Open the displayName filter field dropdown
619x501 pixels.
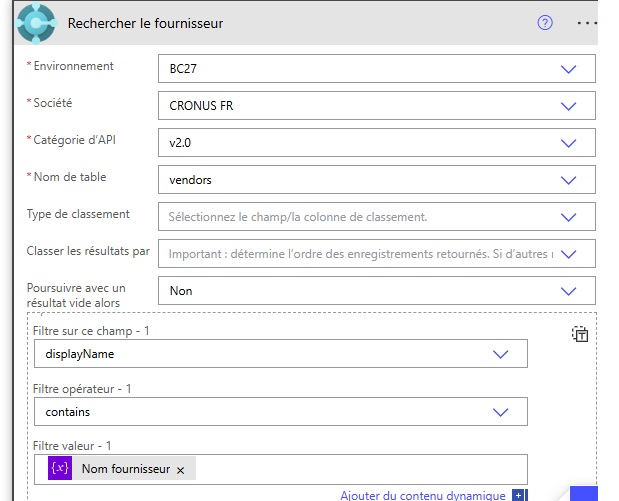coord(500,354)
